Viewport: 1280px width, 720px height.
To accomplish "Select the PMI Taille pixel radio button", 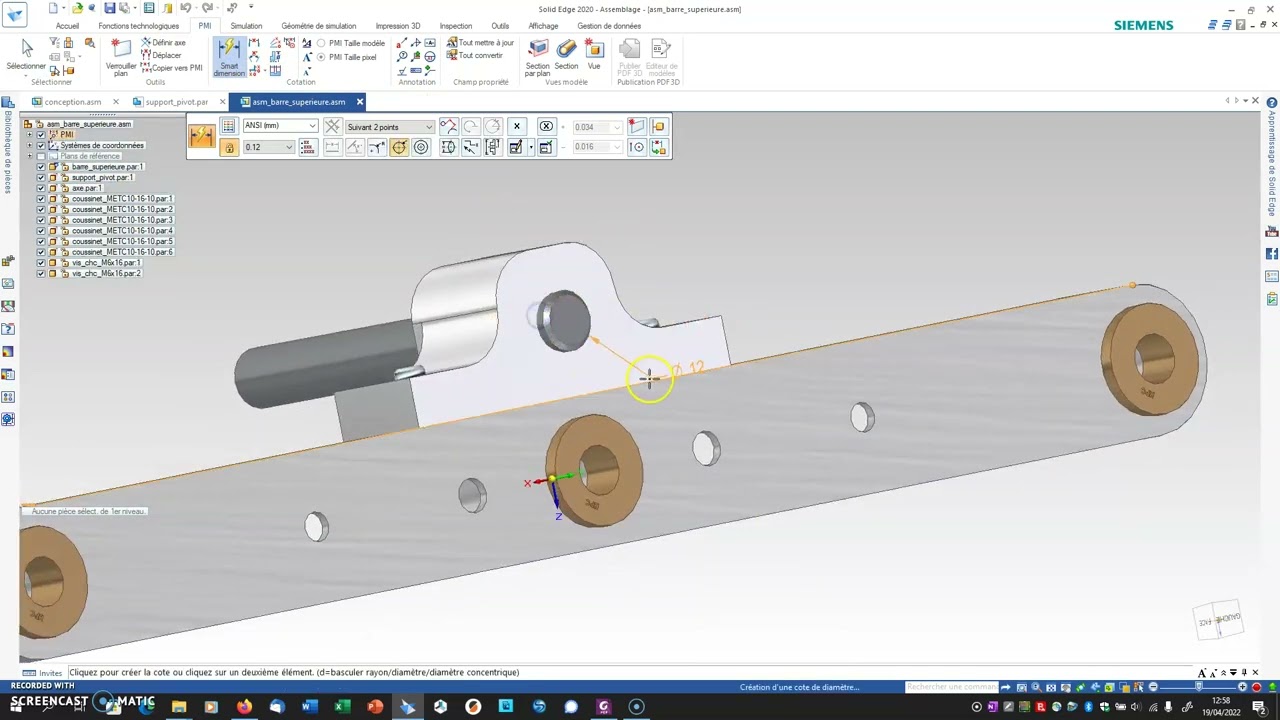I will click(321, 57).
